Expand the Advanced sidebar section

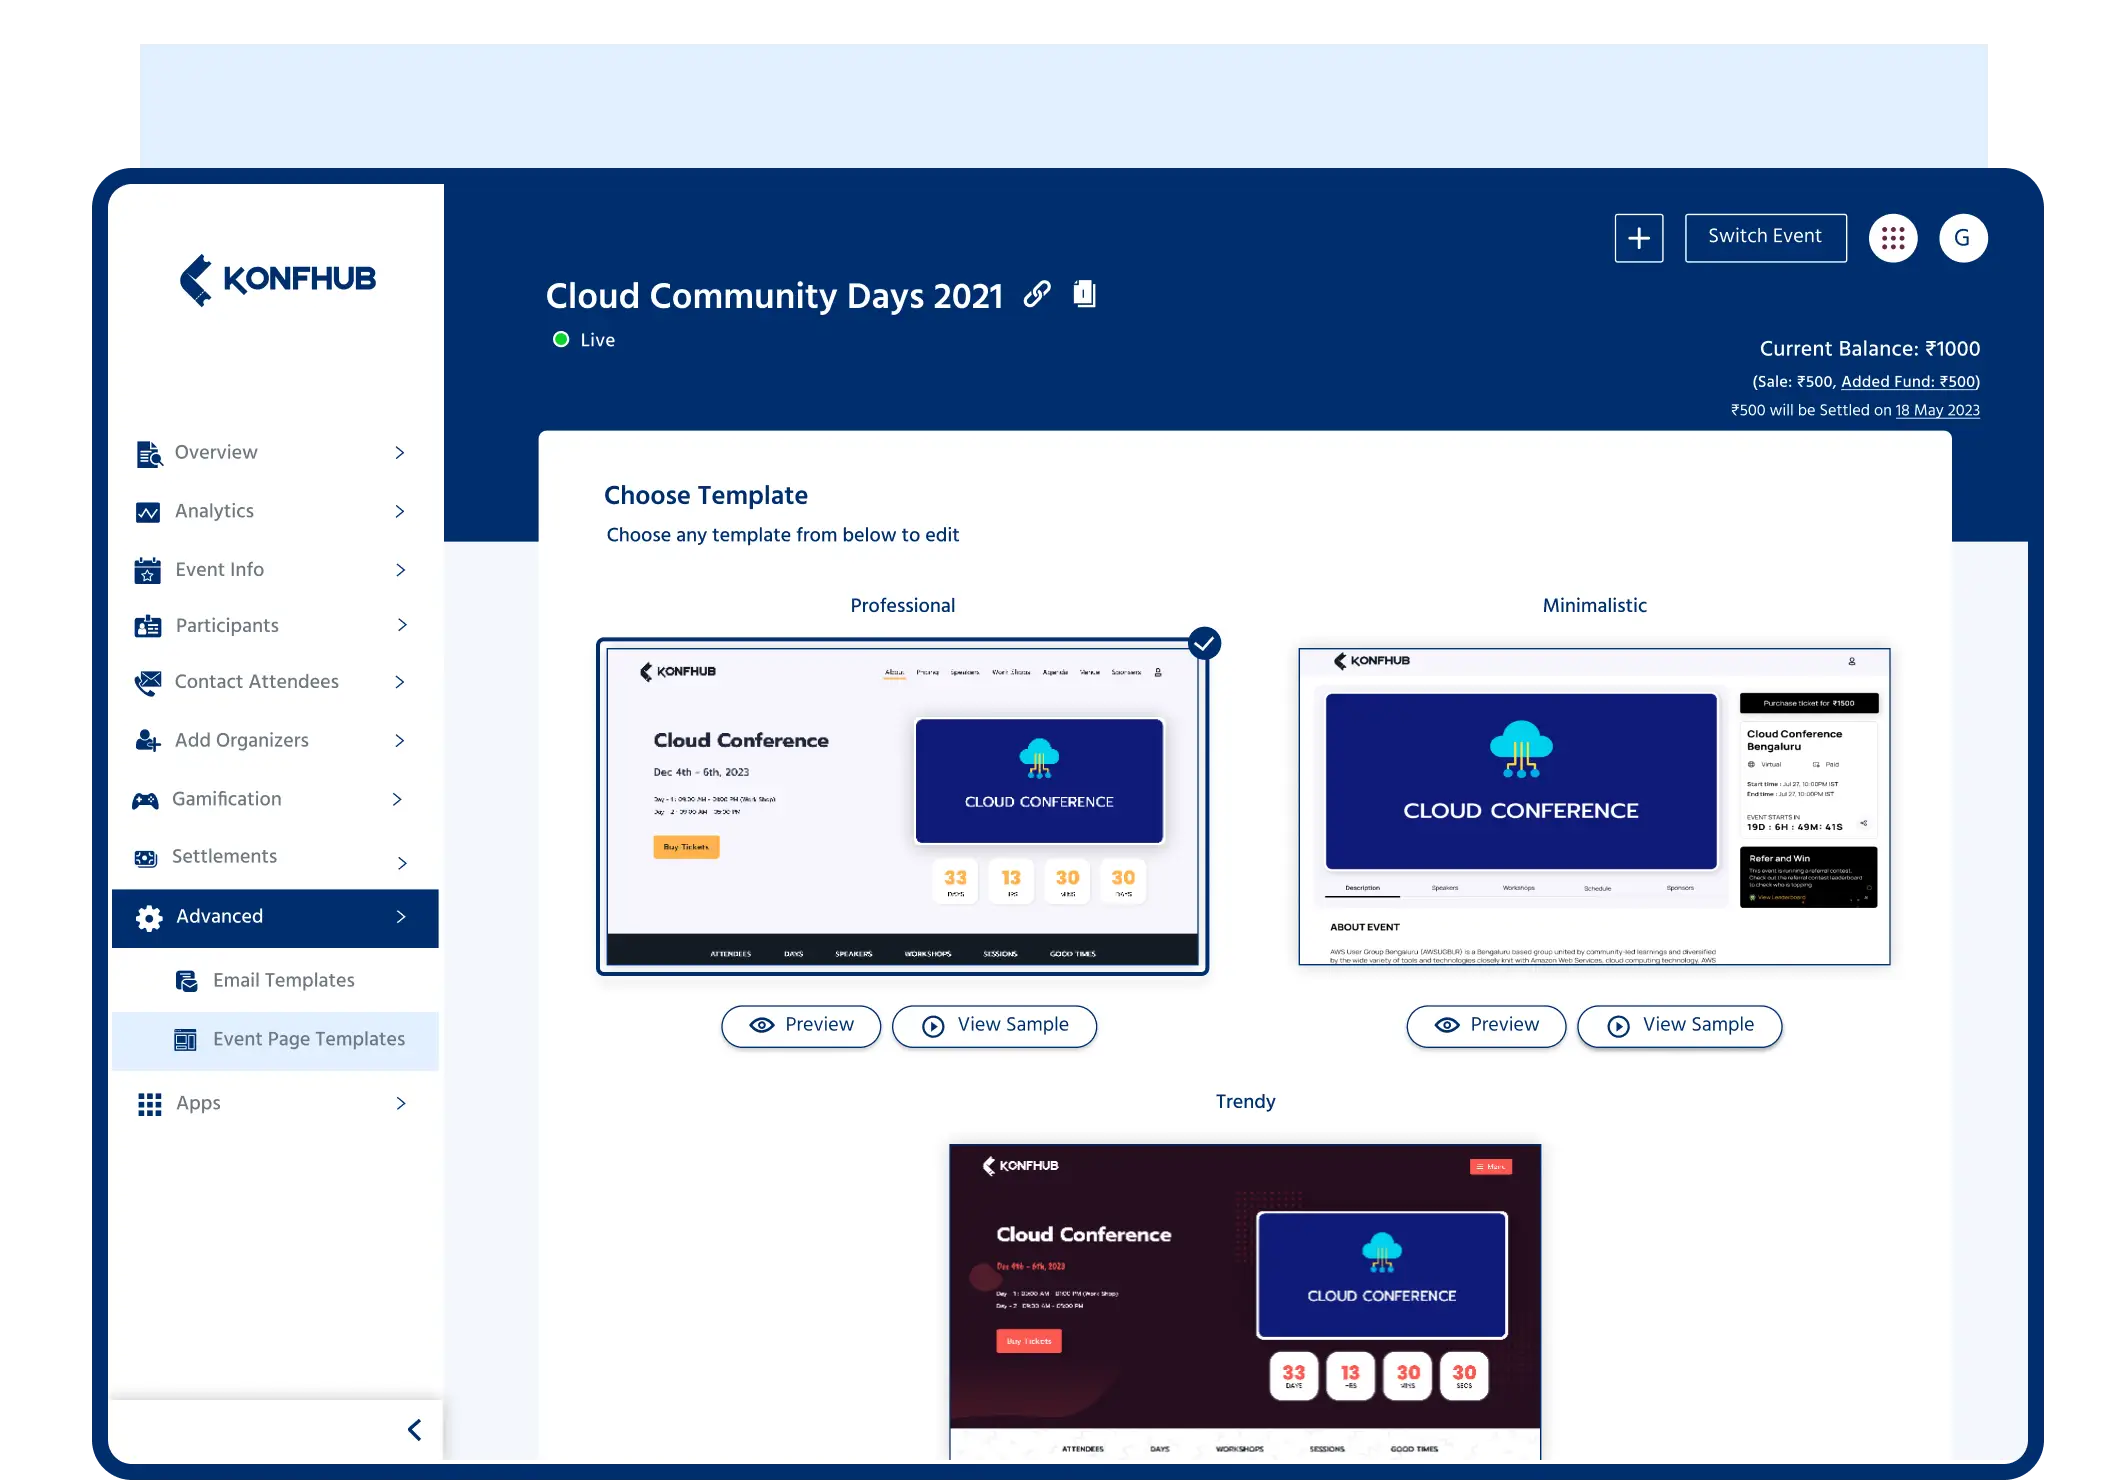275,917
